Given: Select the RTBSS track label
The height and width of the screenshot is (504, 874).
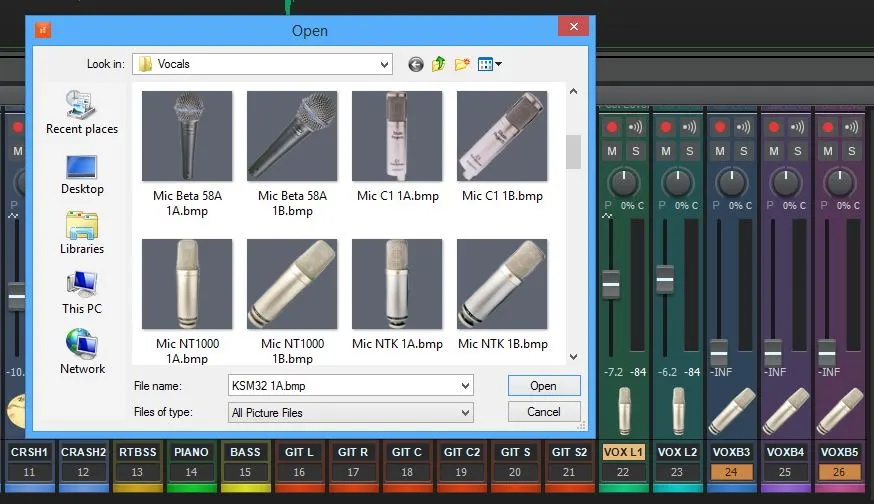Looking at the screenshot, I should pyautogui.click(x=138, y=452).
